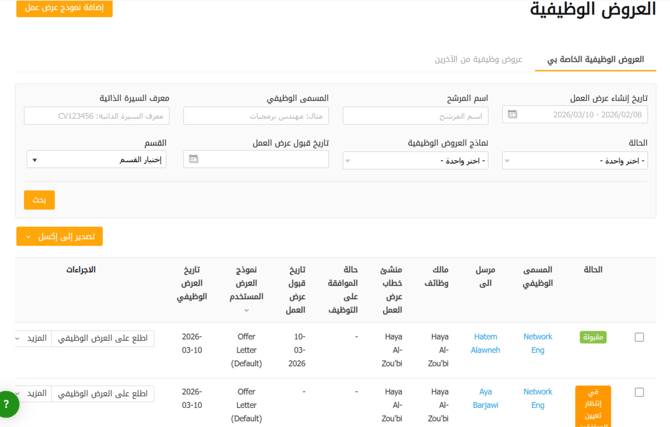Open calendar icon for offer creation date
Image resolution: width=670 pixels, height=427 pixels.
pyautogui.click(x=512, y=115)
